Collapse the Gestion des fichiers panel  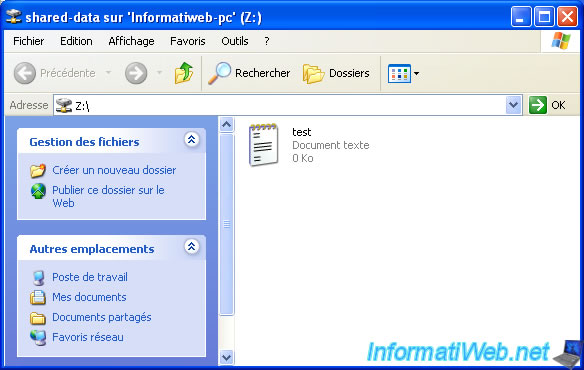tap(191, 139)
